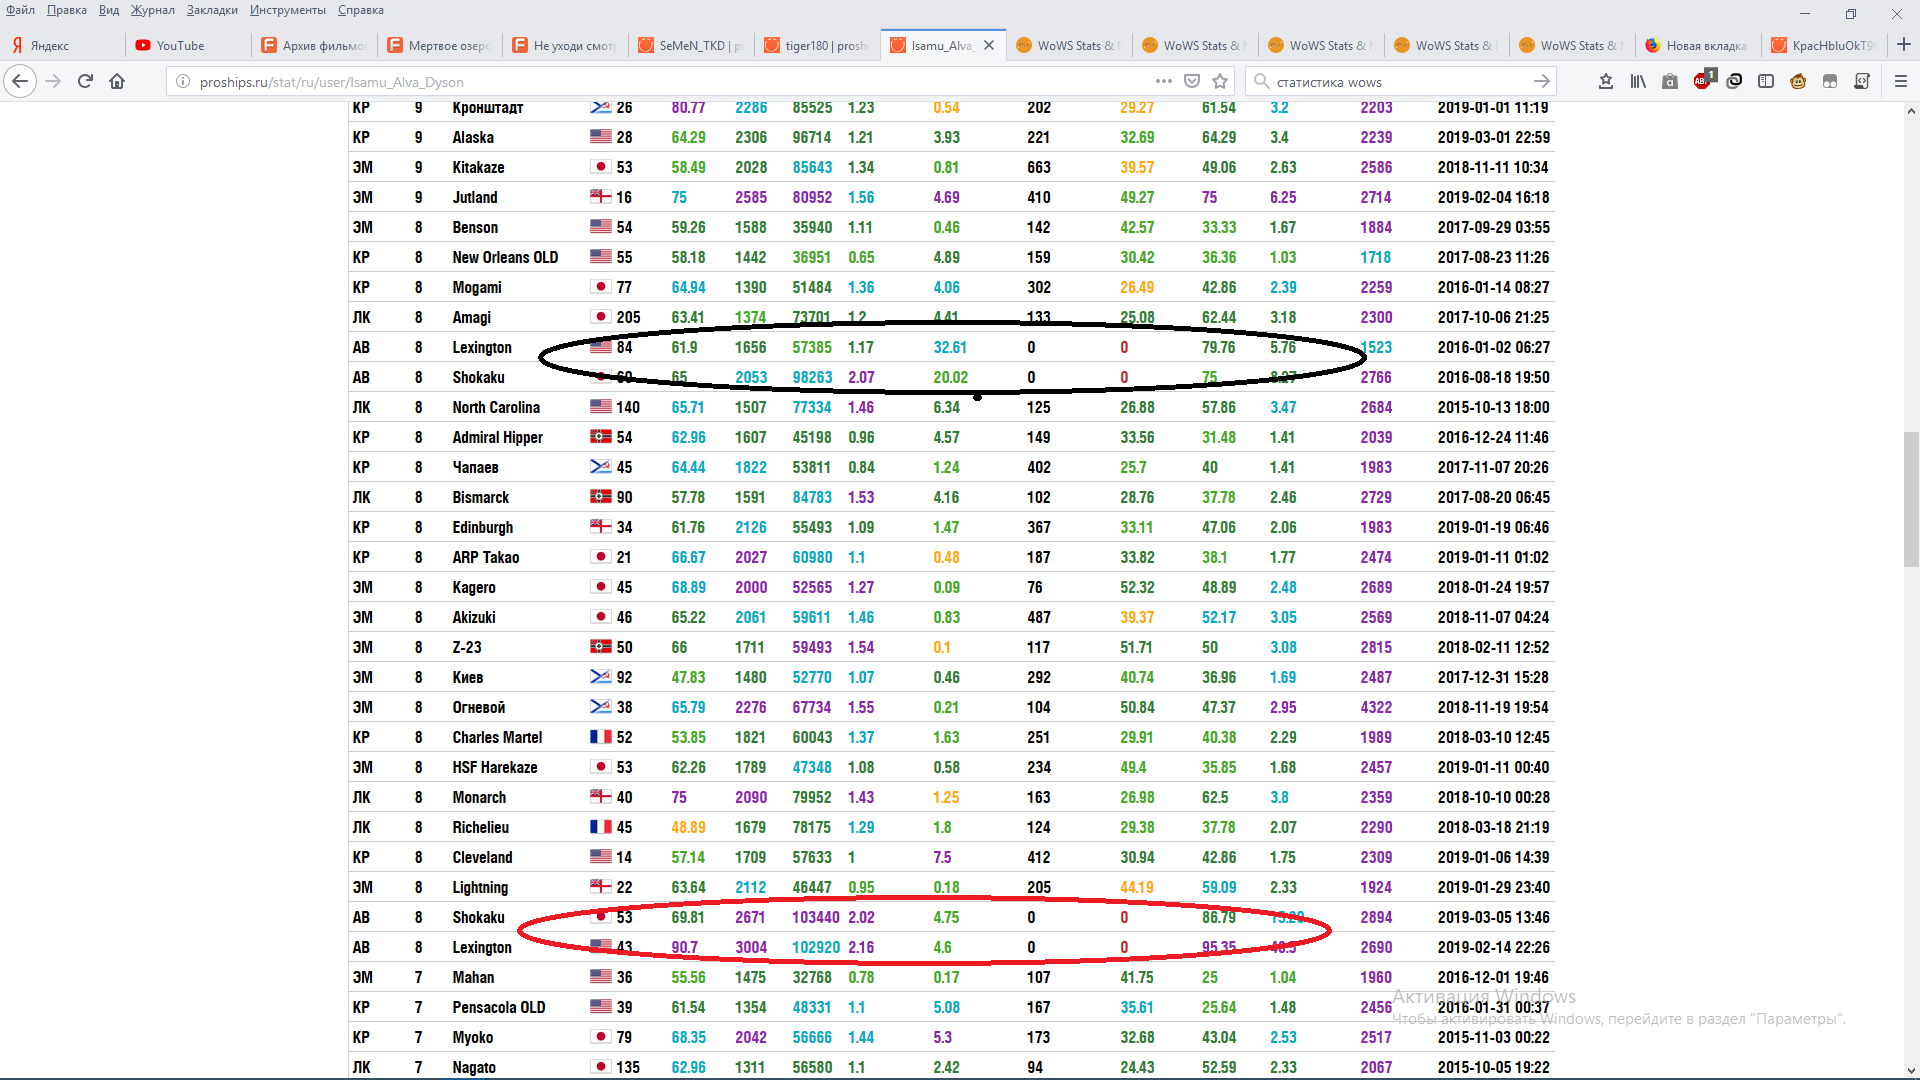Submit the search with the arrow
This screenshot has width=1920, height=1080.
click(x=1542, y=81)
